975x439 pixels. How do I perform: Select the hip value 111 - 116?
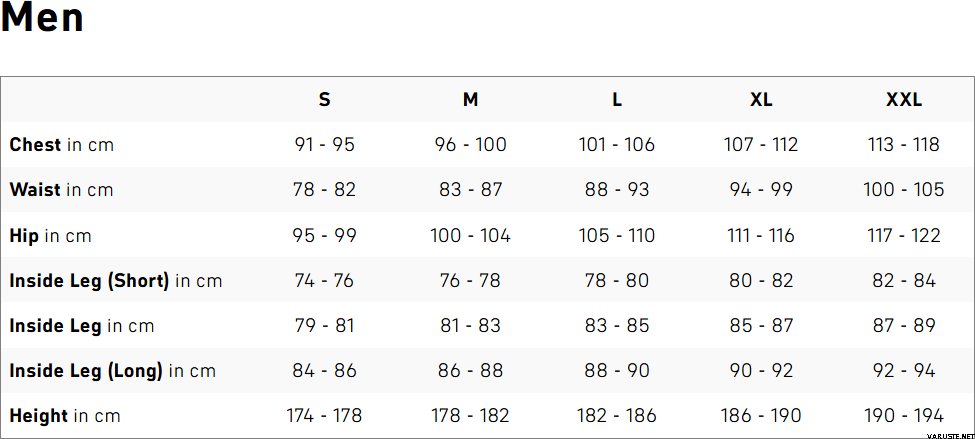pyautogui.click(x=761, y=236)
